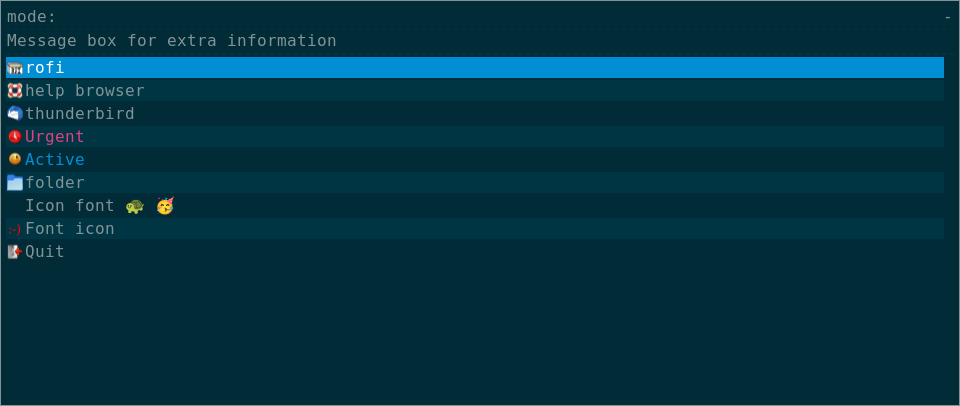This screenshot has height=406, width=960.
Task: Click the lifebuoy help browser icon
Action: point(15,91)
